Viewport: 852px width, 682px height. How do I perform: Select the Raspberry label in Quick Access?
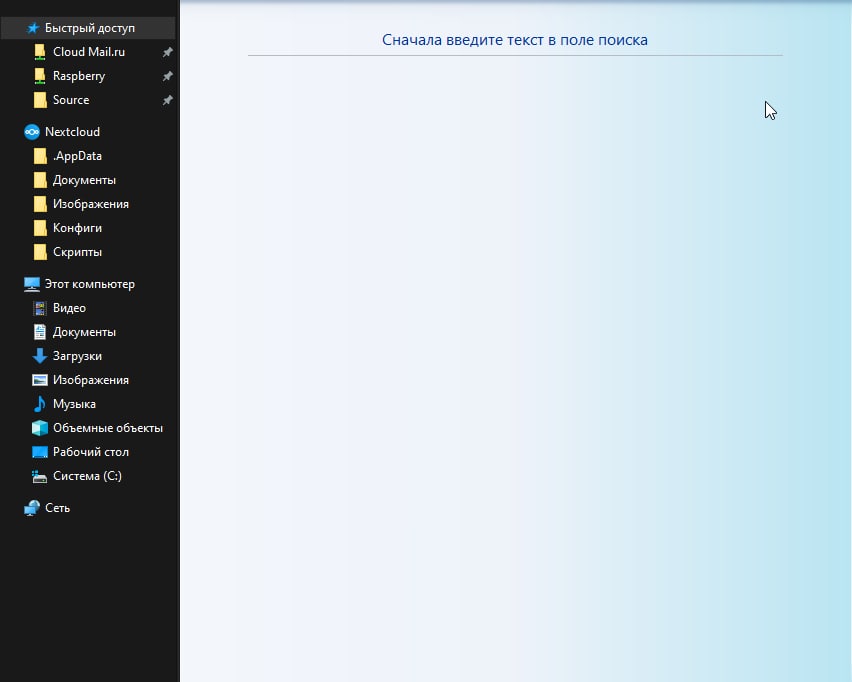79,76
